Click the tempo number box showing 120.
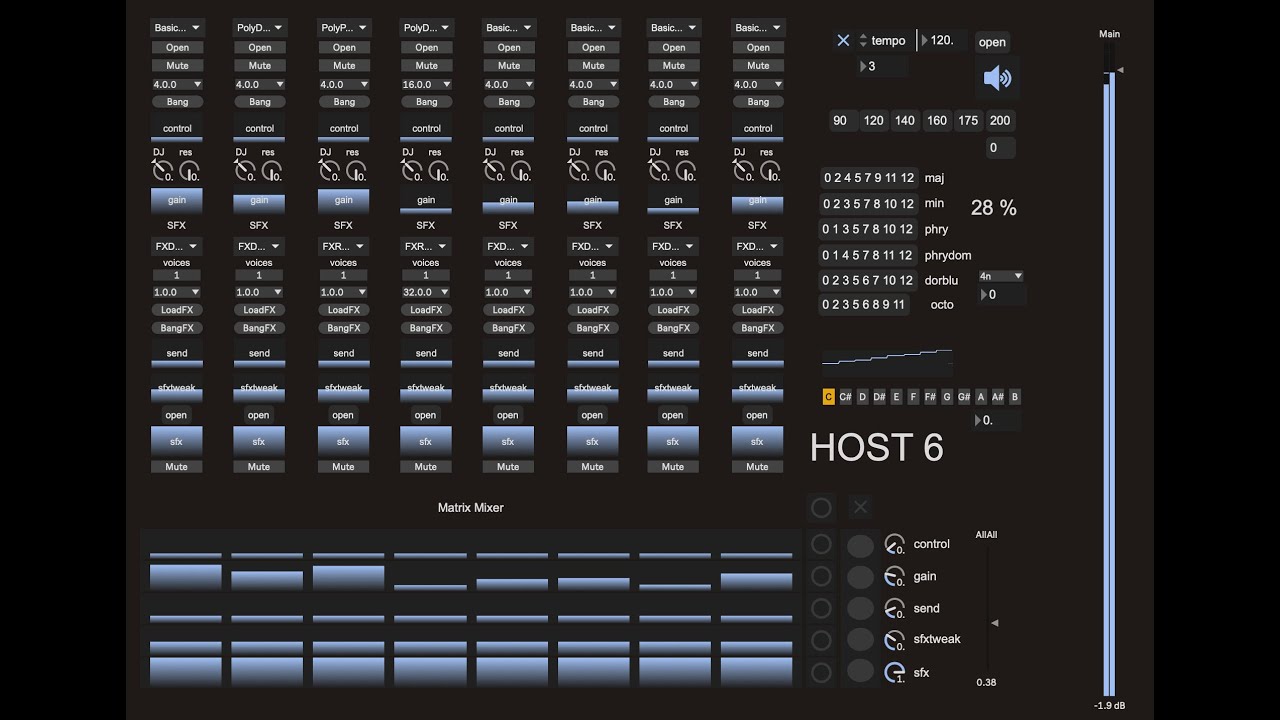Screen dimensions: 1280x720 (x=942, y=40)
